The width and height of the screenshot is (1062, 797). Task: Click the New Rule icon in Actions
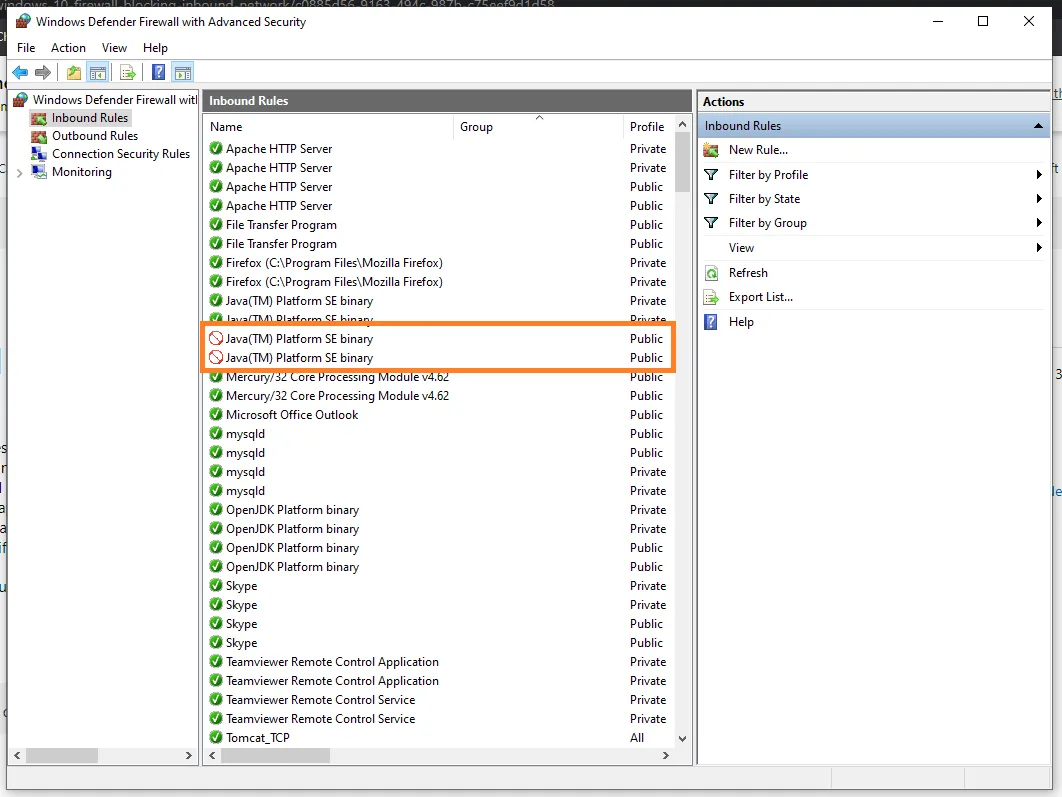pyautogui.click(x=711, y=150)
